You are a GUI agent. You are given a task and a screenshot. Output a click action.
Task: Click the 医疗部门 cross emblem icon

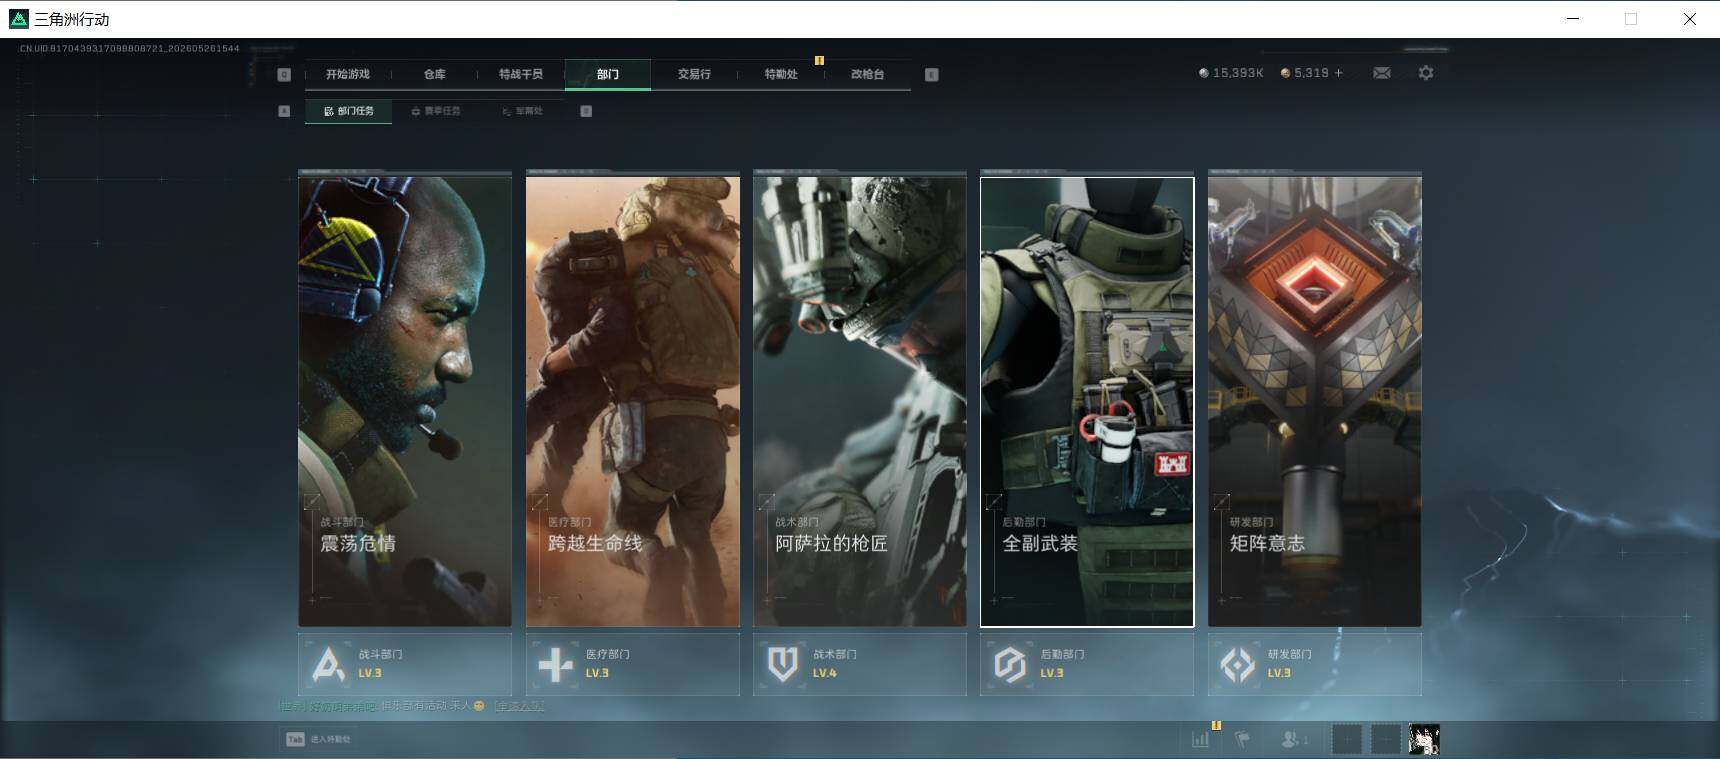tap(556, 664)
